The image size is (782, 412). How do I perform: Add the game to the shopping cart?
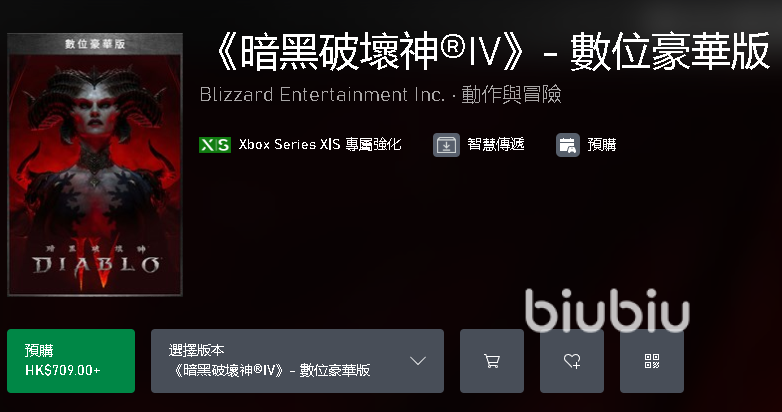(x=492, y=361)
